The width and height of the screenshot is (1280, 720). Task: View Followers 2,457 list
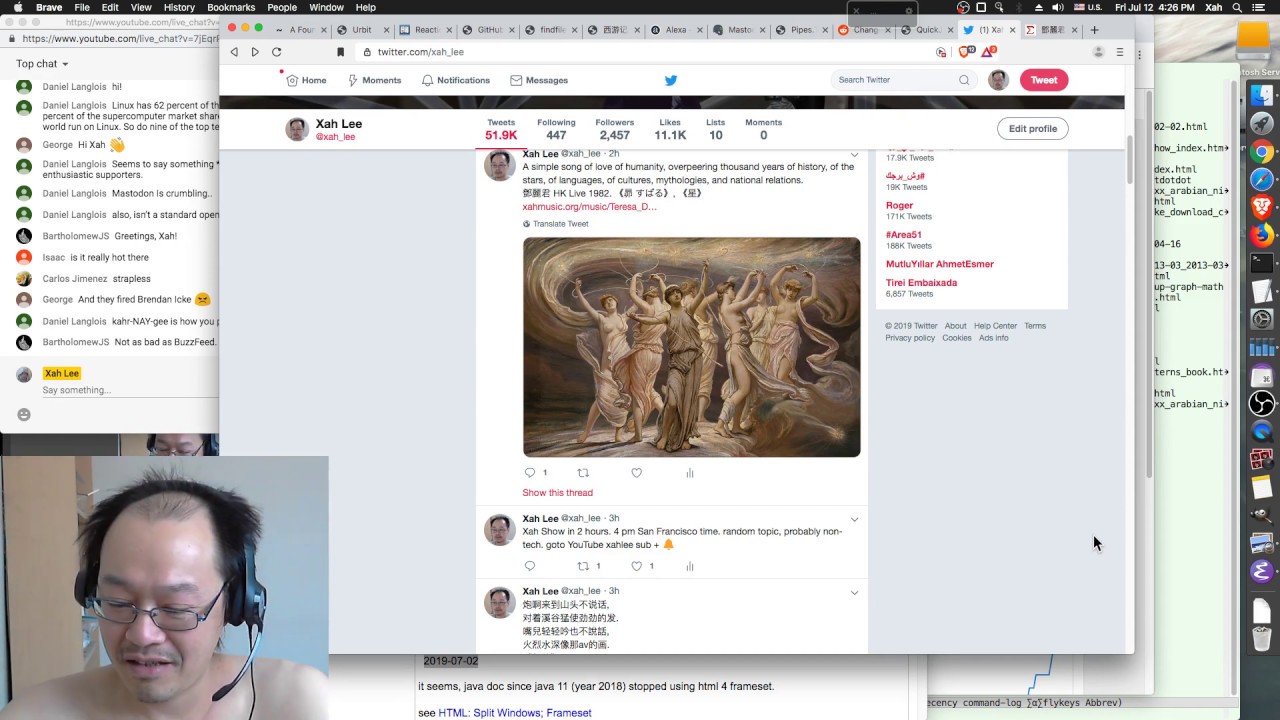pyautogui.click(x=614, y=129)
